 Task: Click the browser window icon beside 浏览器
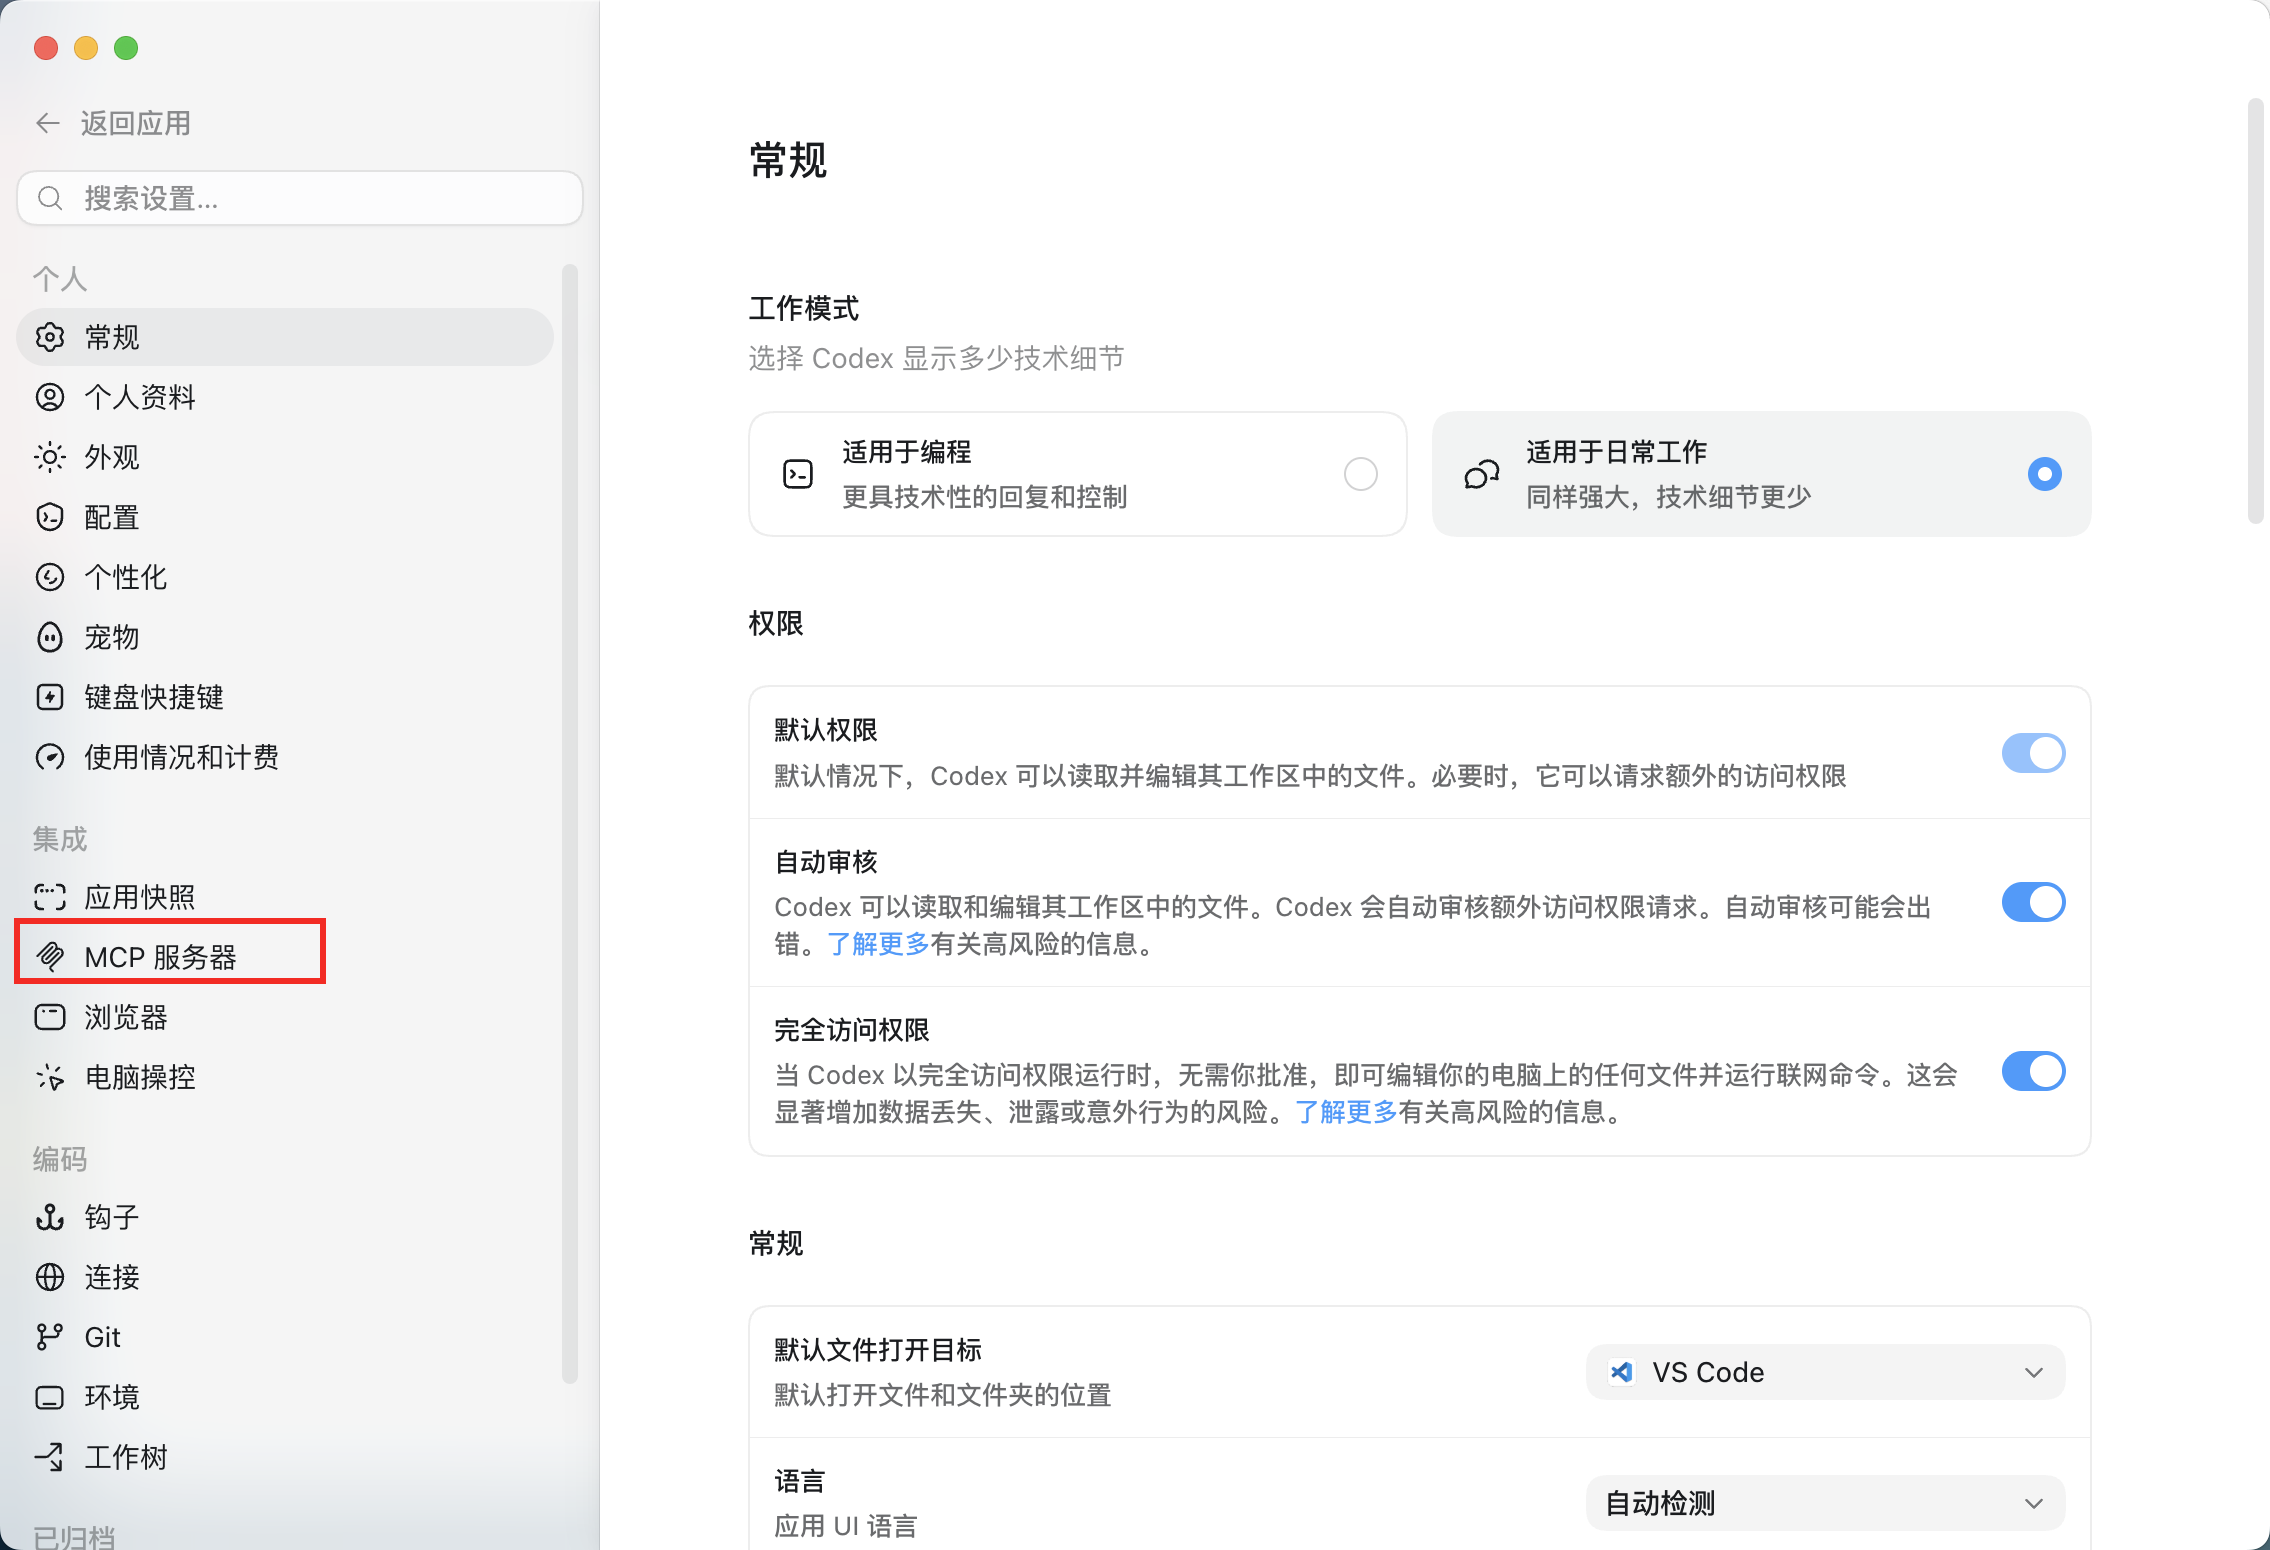coord(50,1017)
